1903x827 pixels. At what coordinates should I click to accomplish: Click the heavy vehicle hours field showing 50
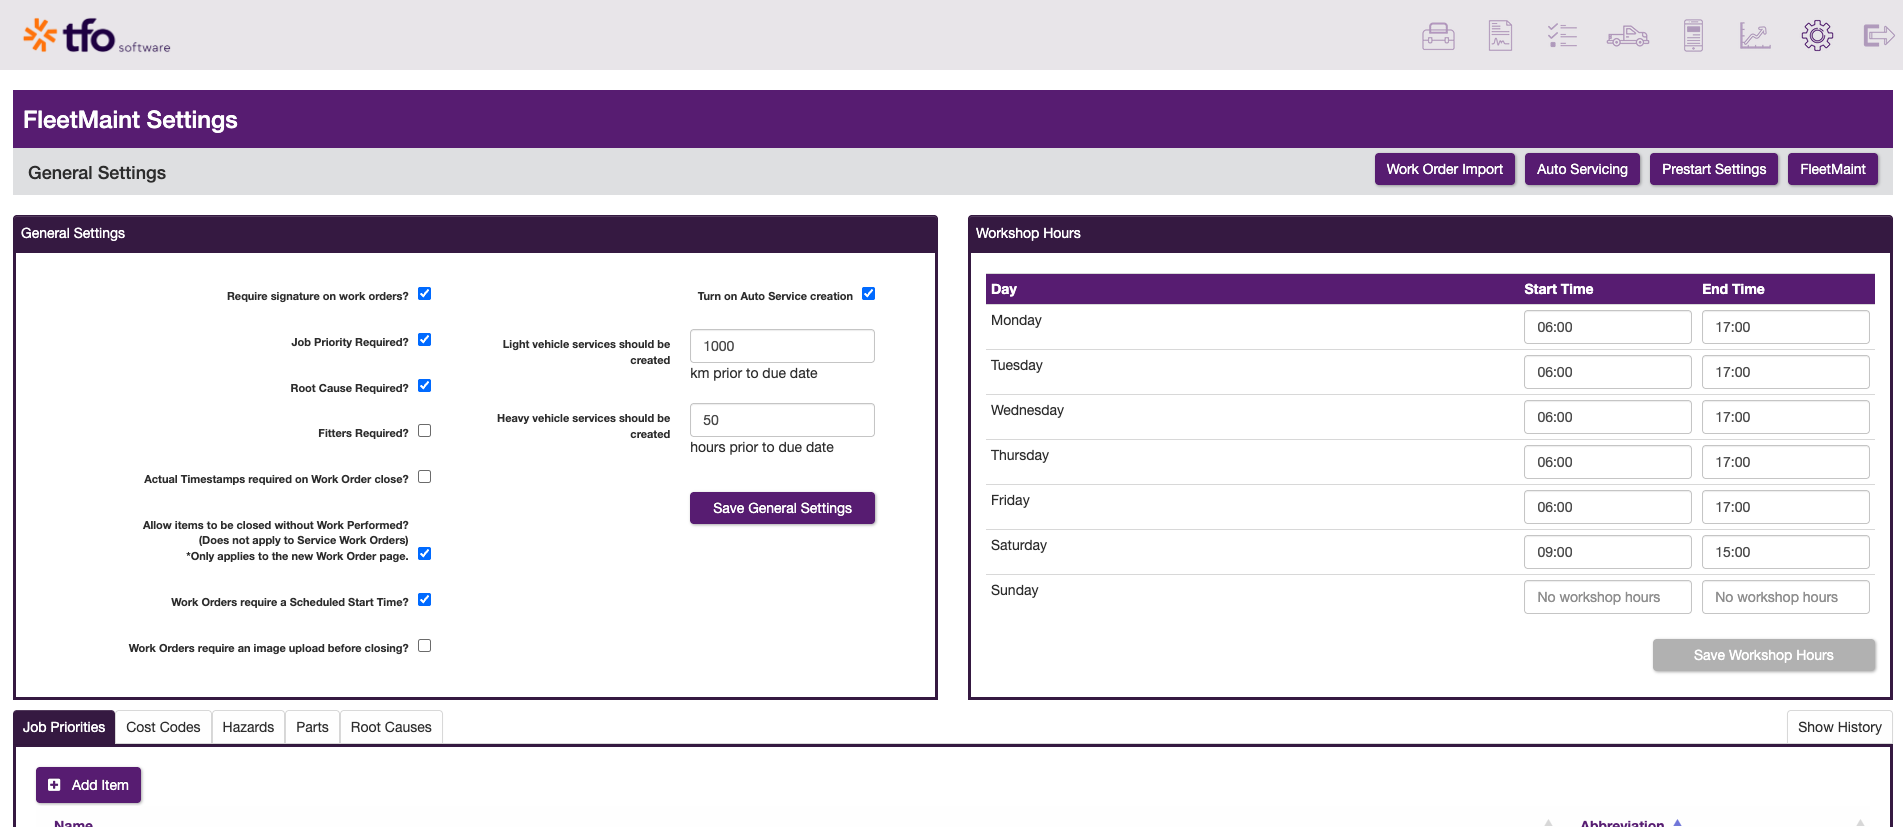tap(782, 420)
